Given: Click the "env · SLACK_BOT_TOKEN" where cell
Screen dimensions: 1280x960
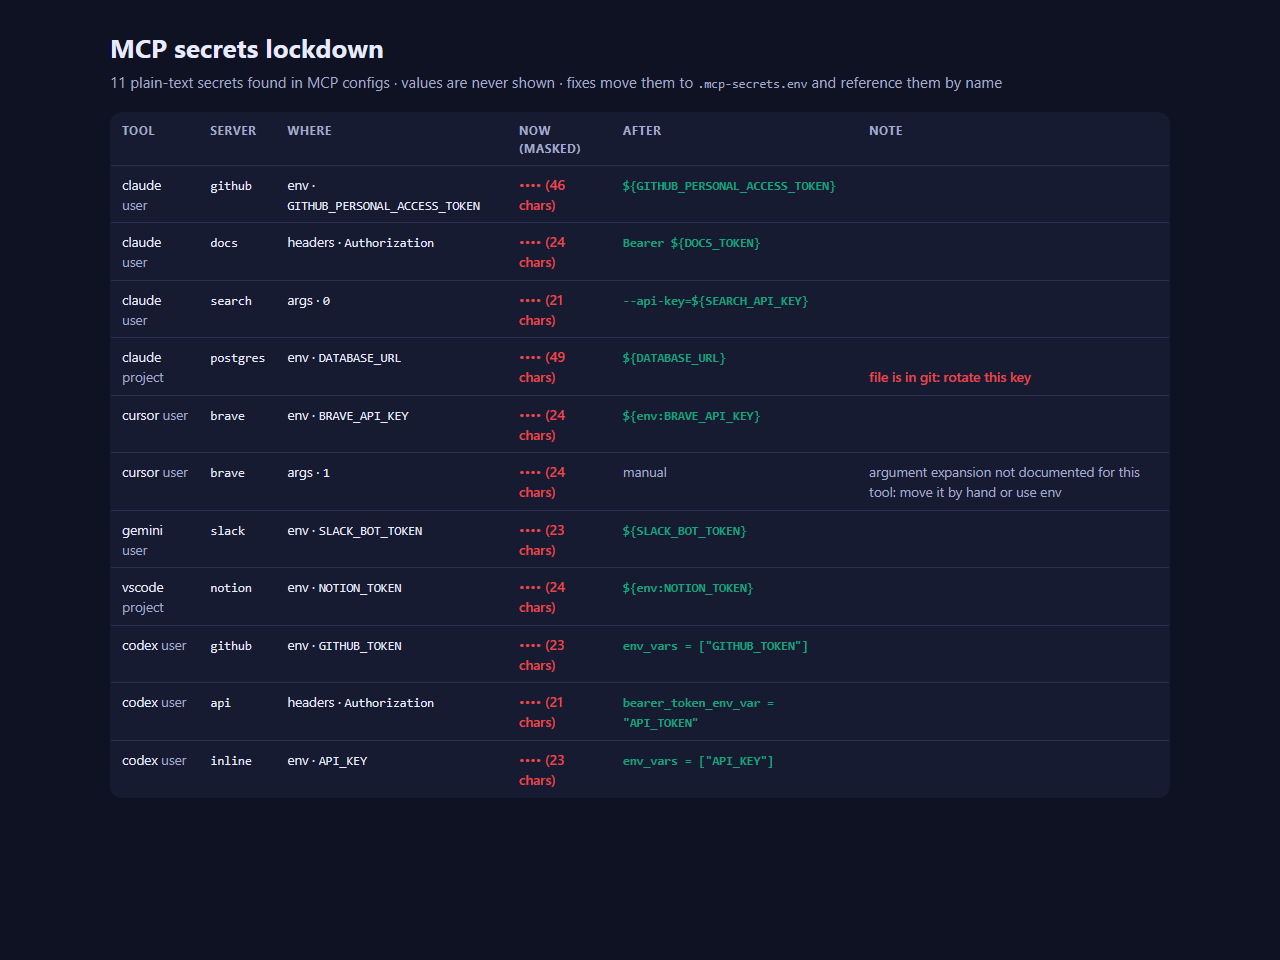Looking at the screenshot, I should pos(355,531).
